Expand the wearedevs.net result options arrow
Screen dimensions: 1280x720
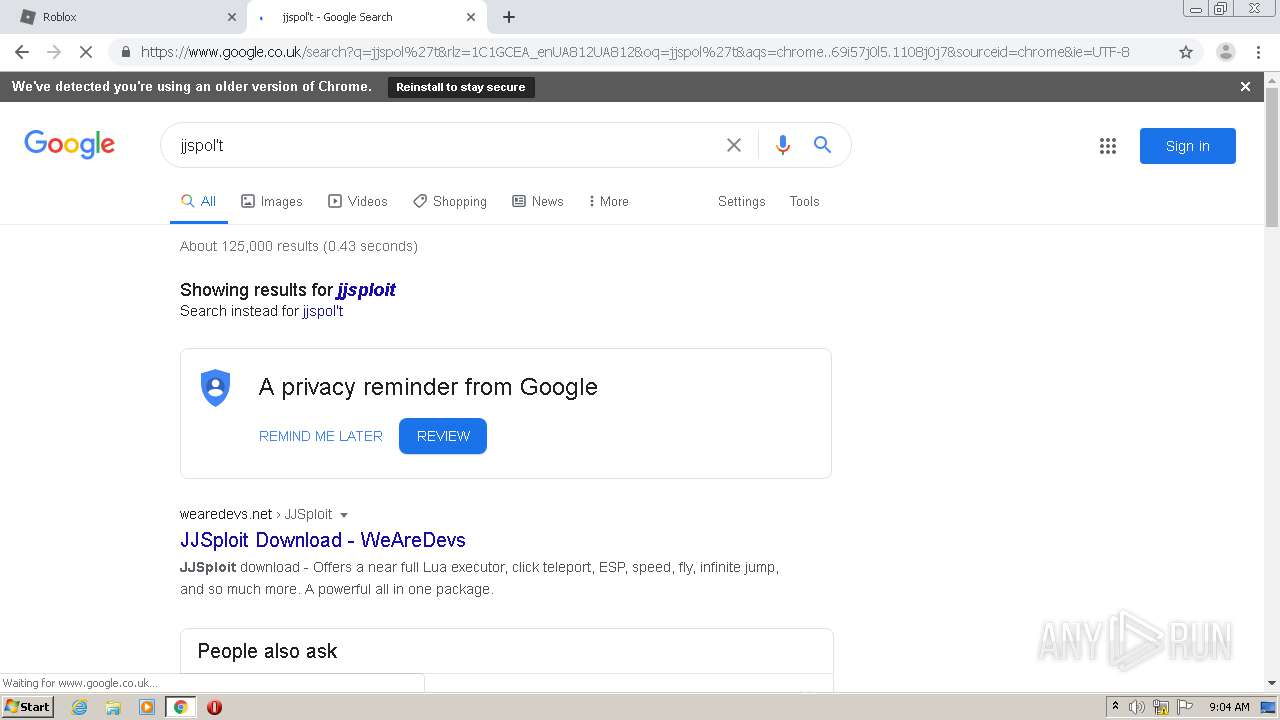pos(344,515)
